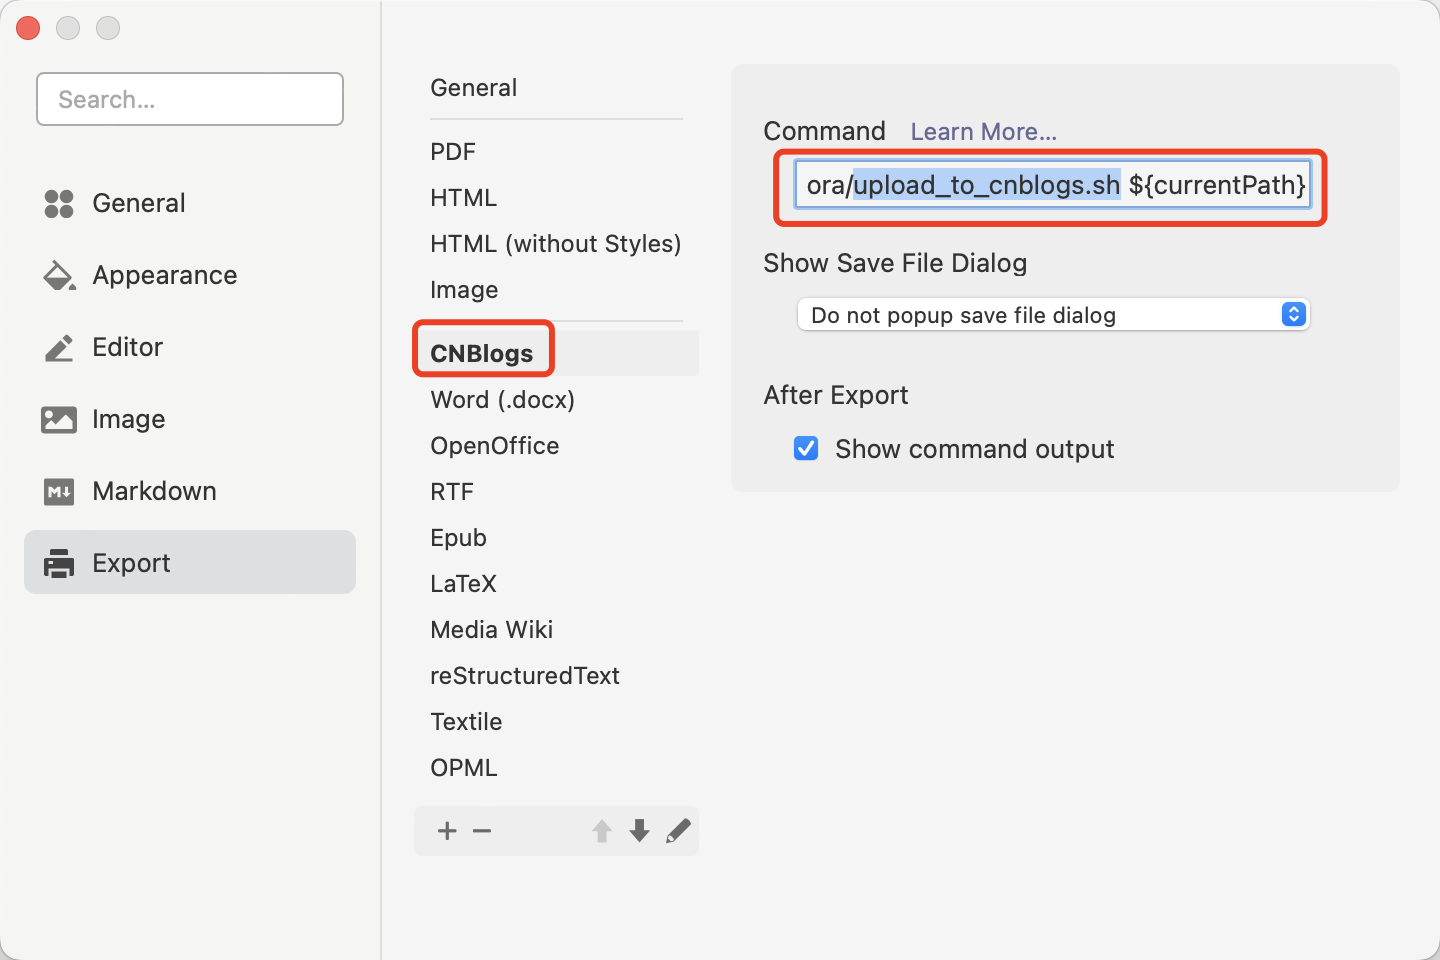Click the Markdown M icon

[59, 492]
